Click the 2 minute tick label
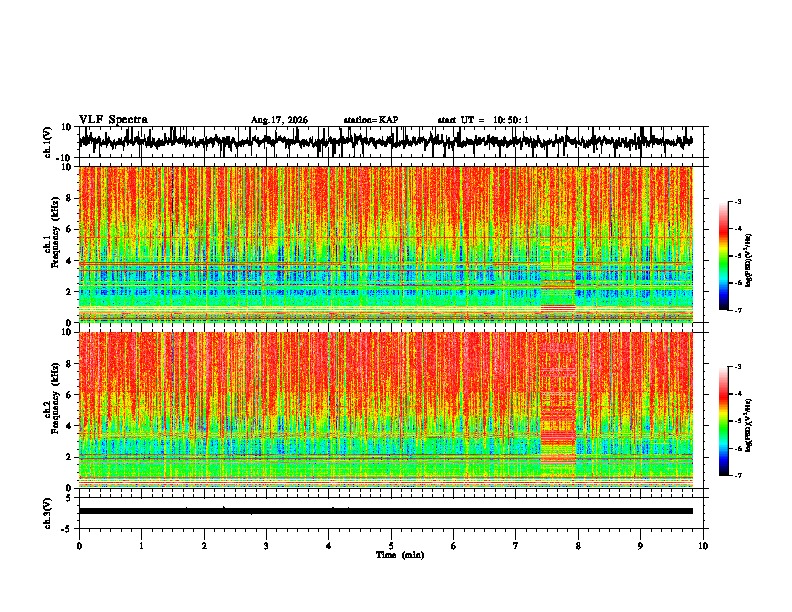The width and height of the screenshot is (792, 612). (x=204, y=546)
